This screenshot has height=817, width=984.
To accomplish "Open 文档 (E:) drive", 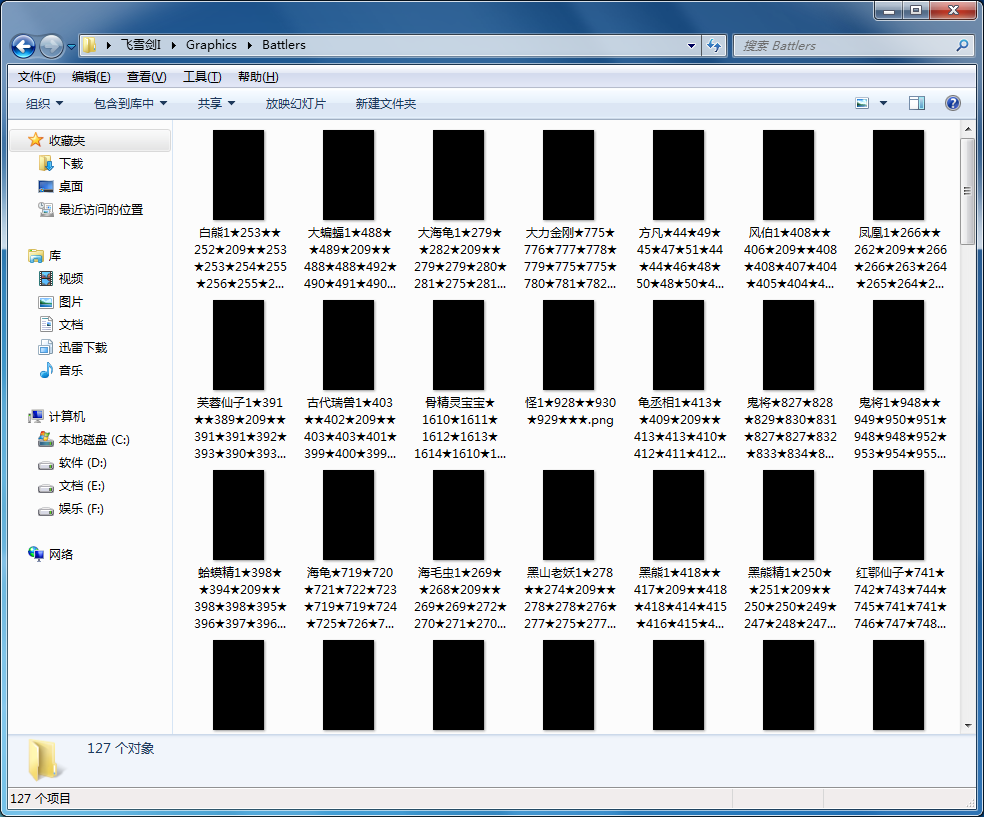I will point(81,486).
